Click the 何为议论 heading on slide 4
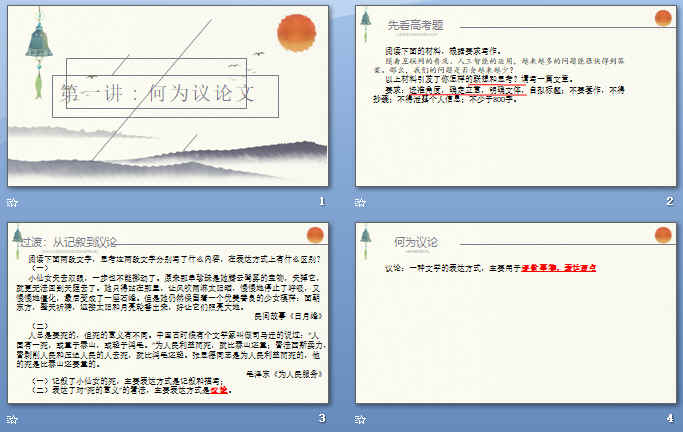Image resolution: width=683 pixels, height=432 pixels. pyautogui.click(x=416, y=242)
